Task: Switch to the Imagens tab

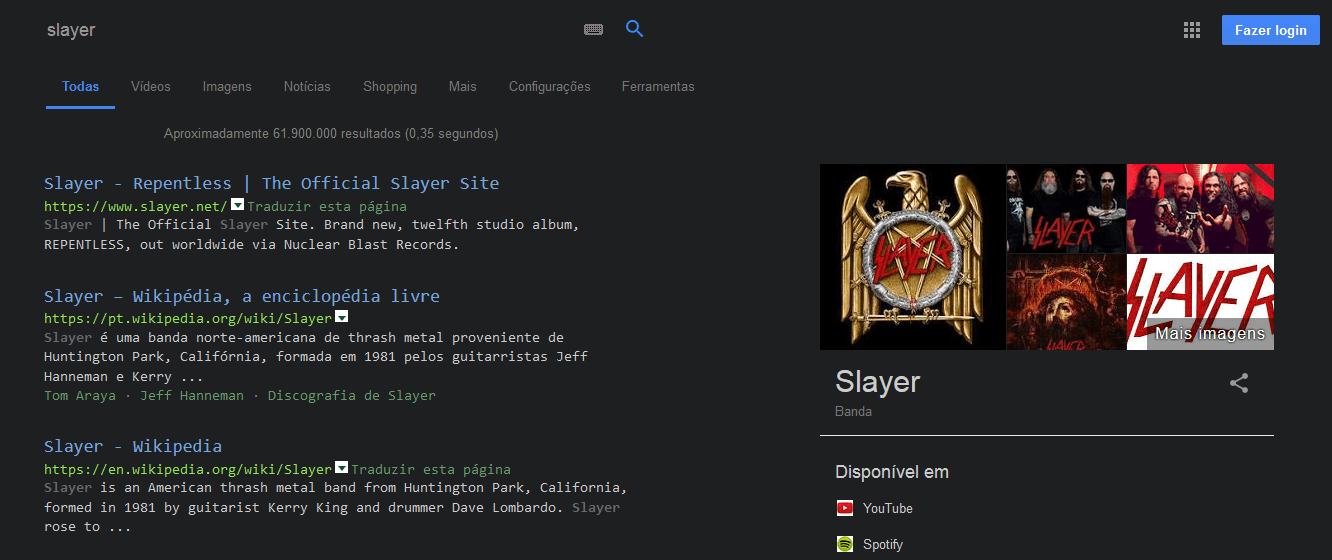Action: [x=227, y=87]
